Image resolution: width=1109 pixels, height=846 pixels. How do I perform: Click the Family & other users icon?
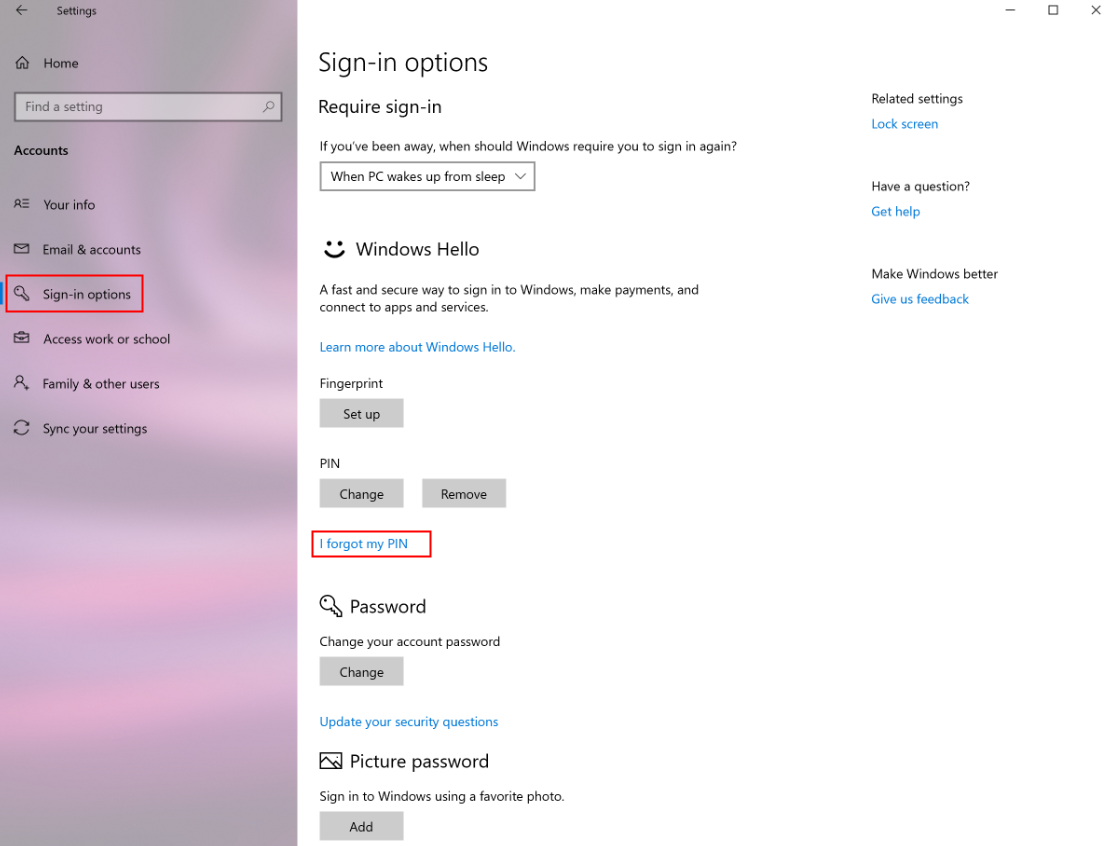click(x=22, y=383)
